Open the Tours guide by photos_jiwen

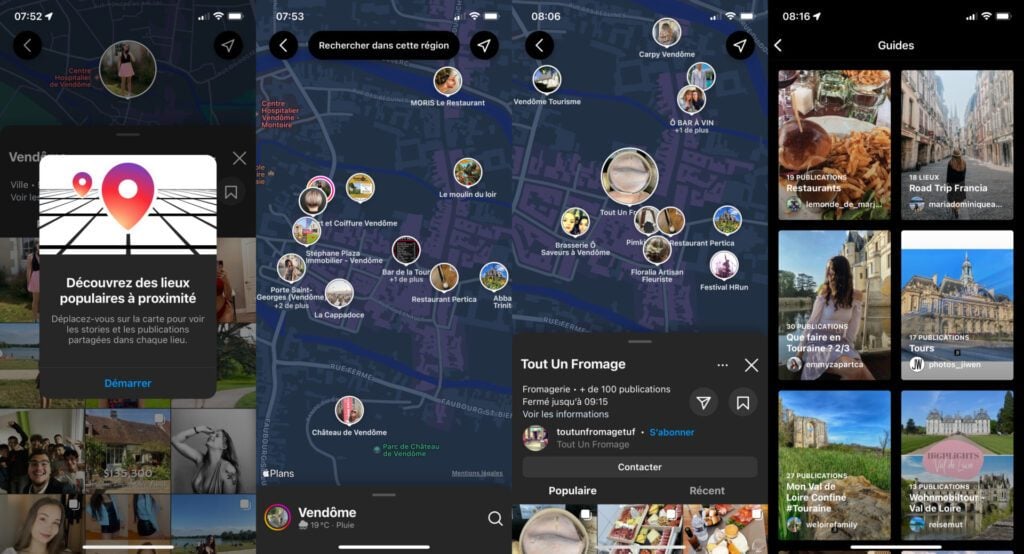957,305
